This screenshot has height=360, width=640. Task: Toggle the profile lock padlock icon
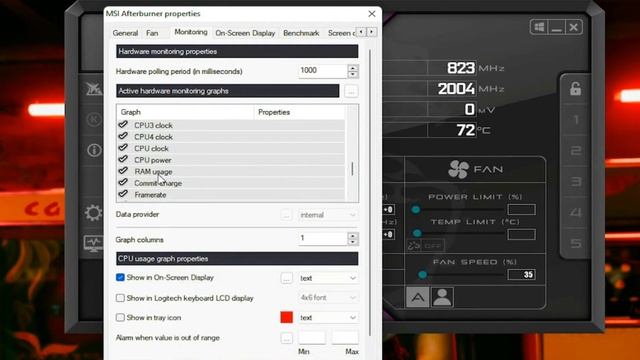click(576, 88)
